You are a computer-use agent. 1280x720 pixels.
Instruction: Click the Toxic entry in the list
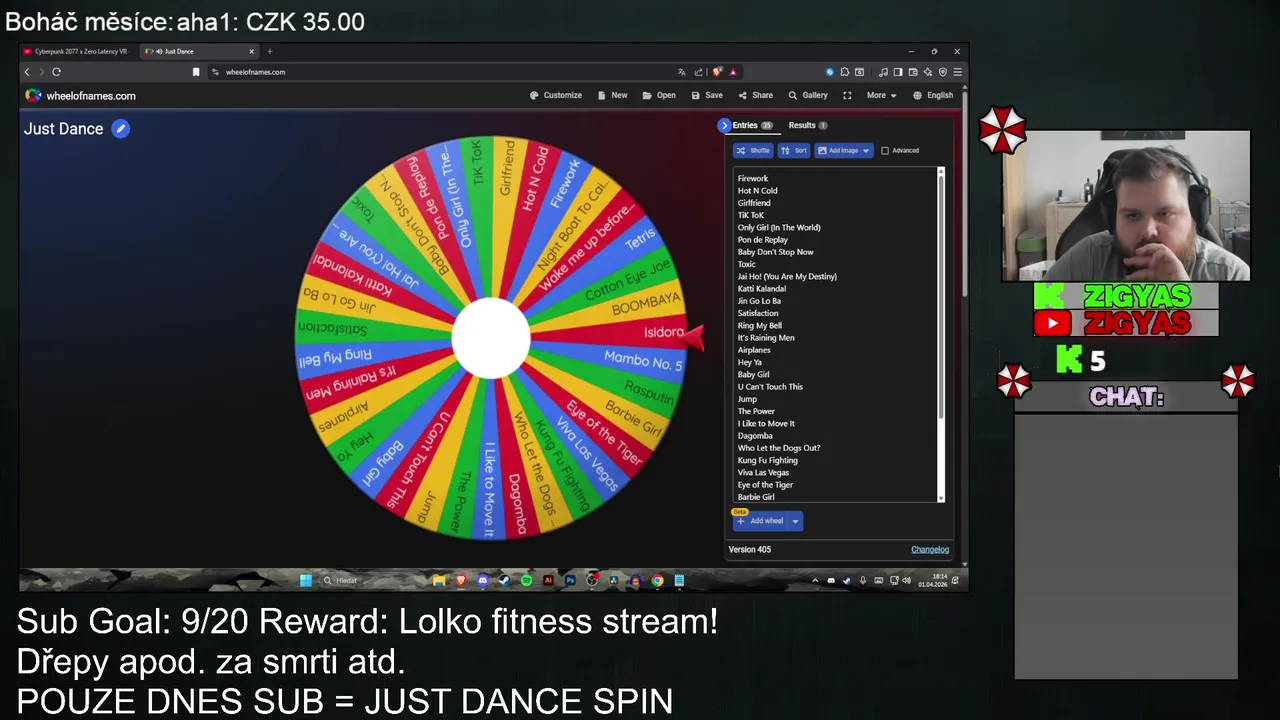click(x=746, y=264)
